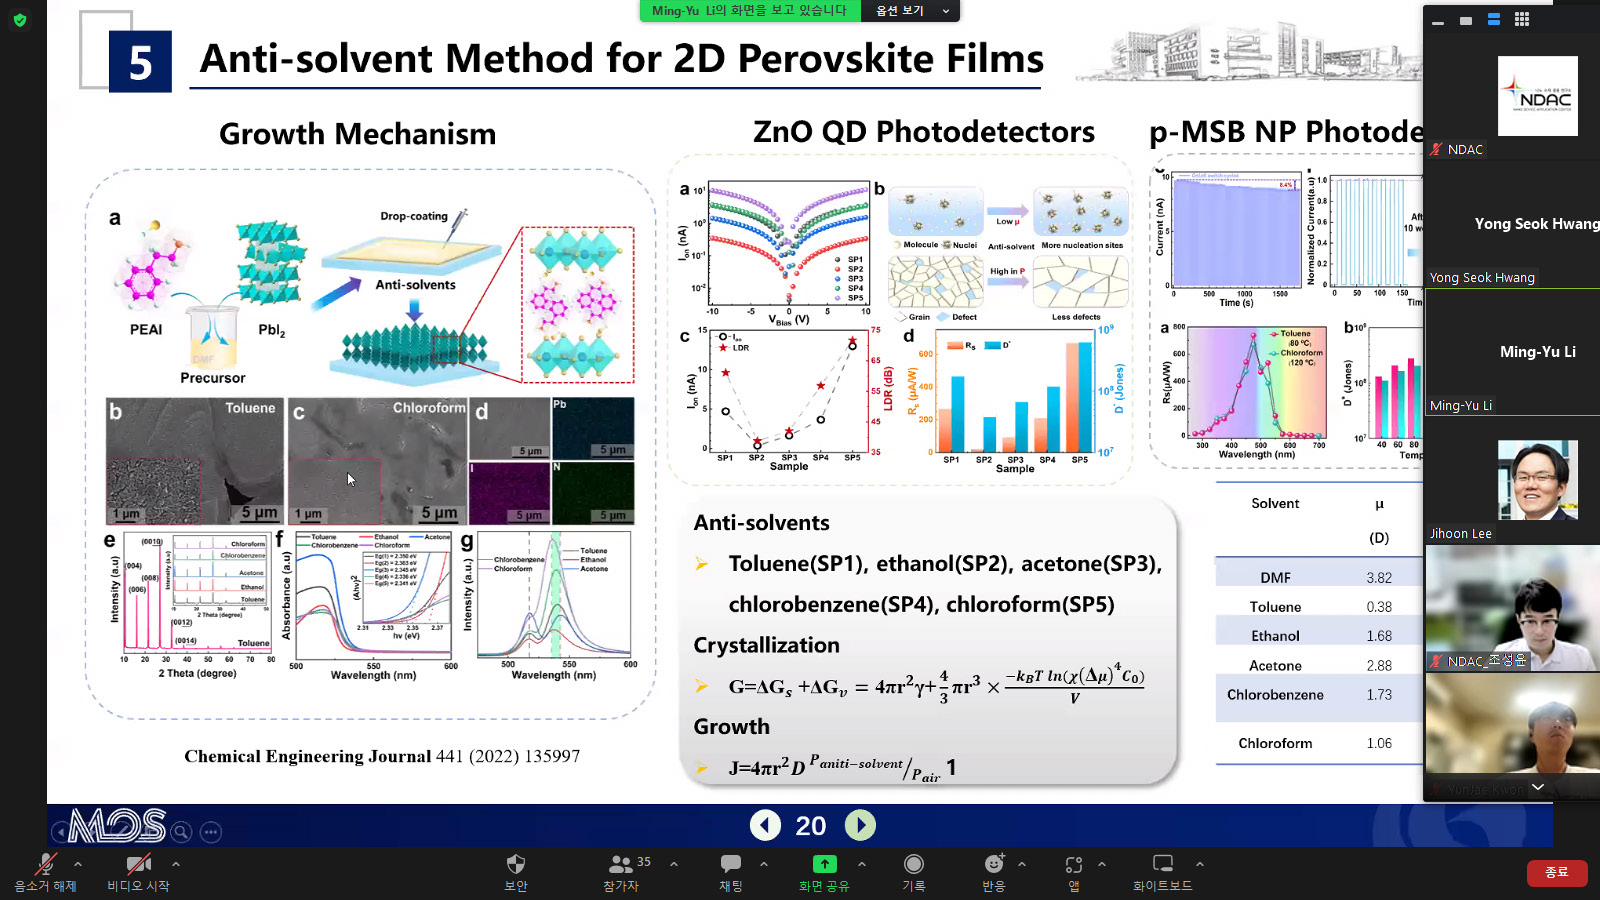Hide thumbnail video panel with the dash icon
Viewport: 1600px width, 900px height.
[1438, 21]
